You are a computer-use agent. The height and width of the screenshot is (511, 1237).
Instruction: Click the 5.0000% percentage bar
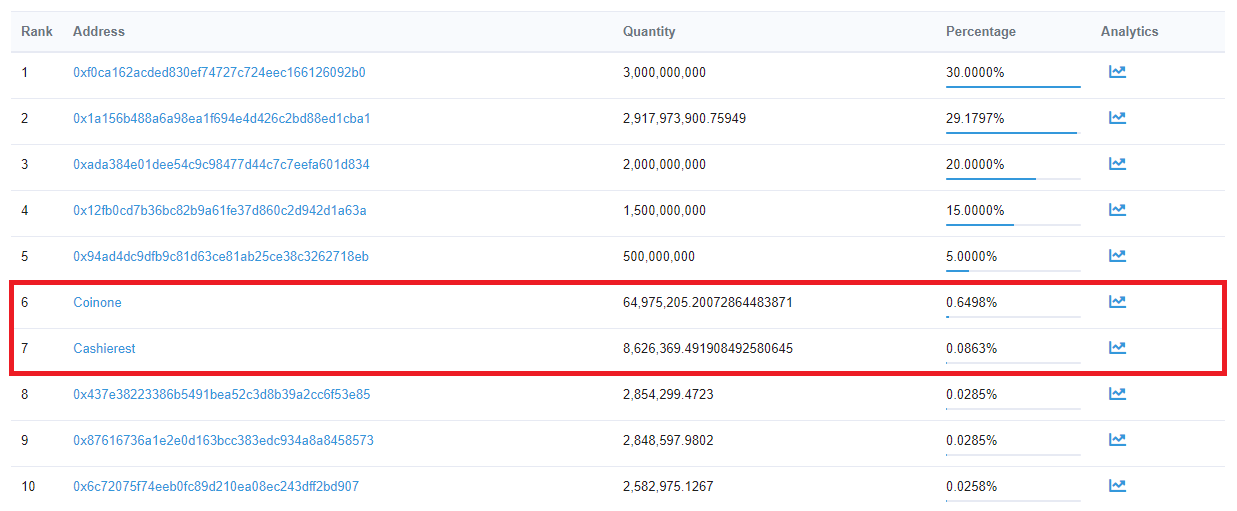1013,271
